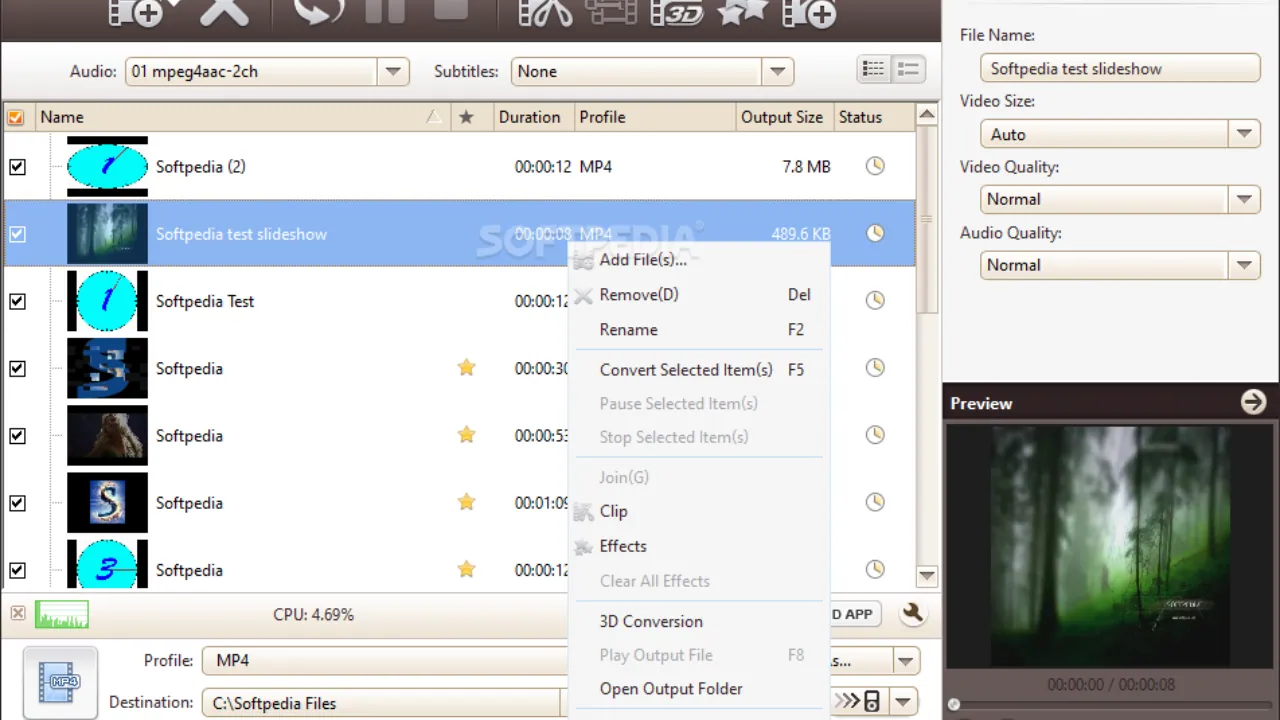The width and height of the screenshot is (1280, 720).
Task: Select the Softpedia Test row name
Action: [x=205, y=301]
